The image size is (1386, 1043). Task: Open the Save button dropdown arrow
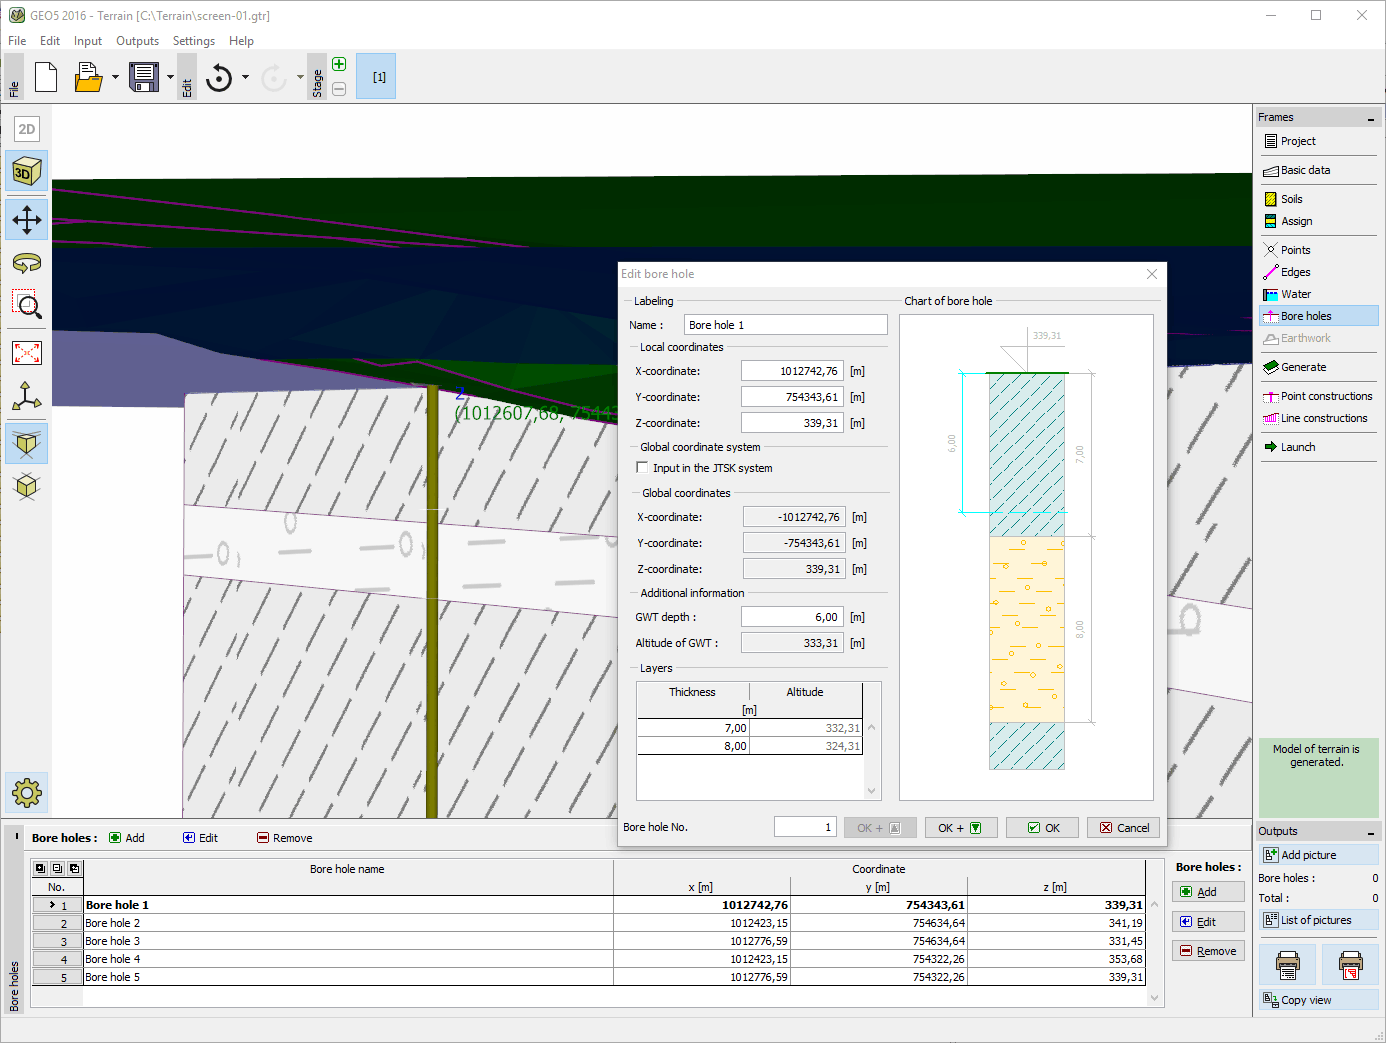point(170,76)
